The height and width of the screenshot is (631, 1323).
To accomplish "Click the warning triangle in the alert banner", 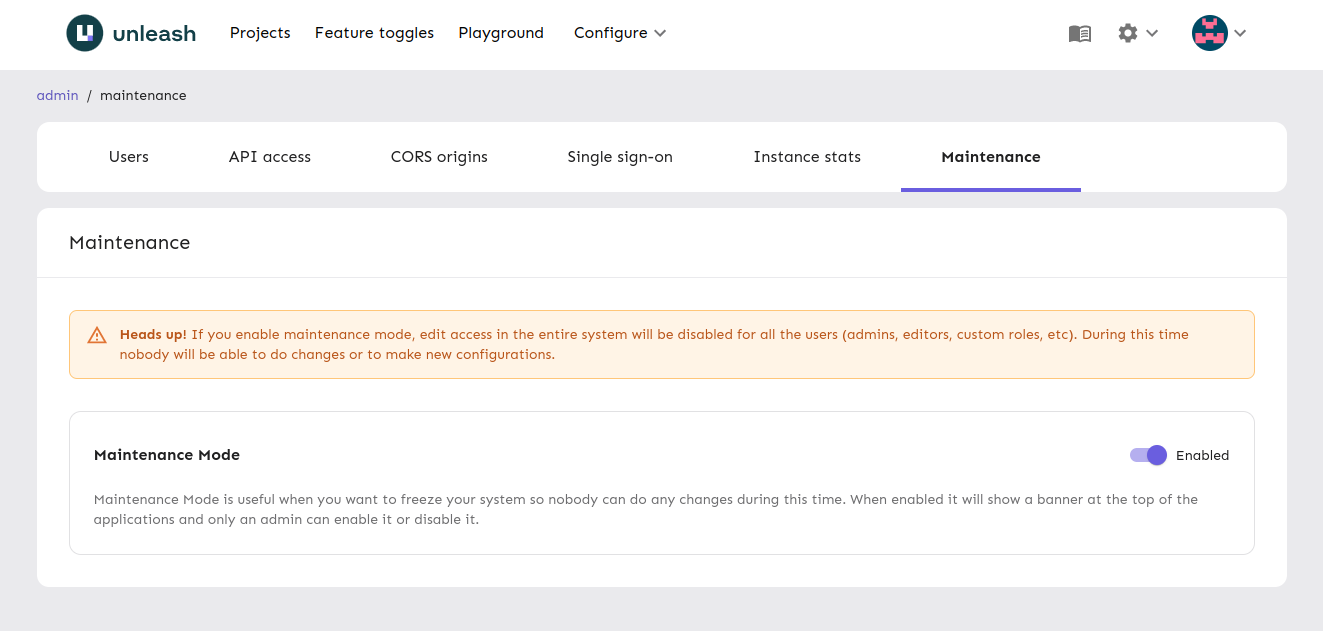I will click(96, 335).
